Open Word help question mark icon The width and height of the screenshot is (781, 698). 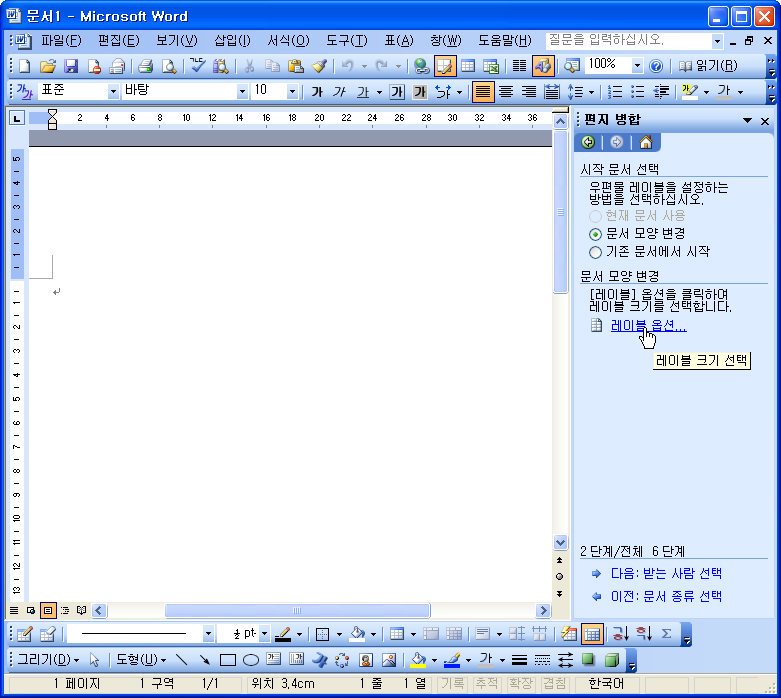[x=656, y=66]
